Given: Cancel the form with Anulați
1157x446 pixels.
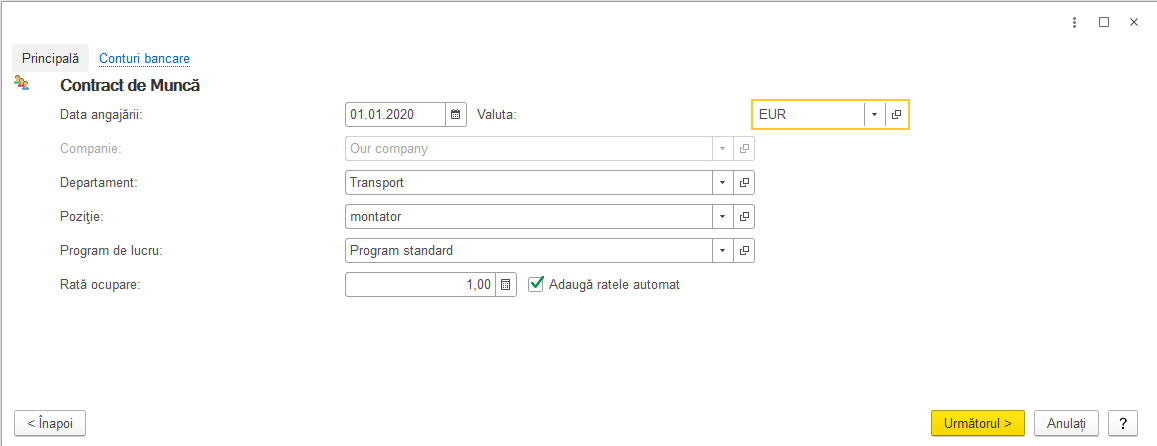Looking at the screenshot, I should [x=1066, y=423].
